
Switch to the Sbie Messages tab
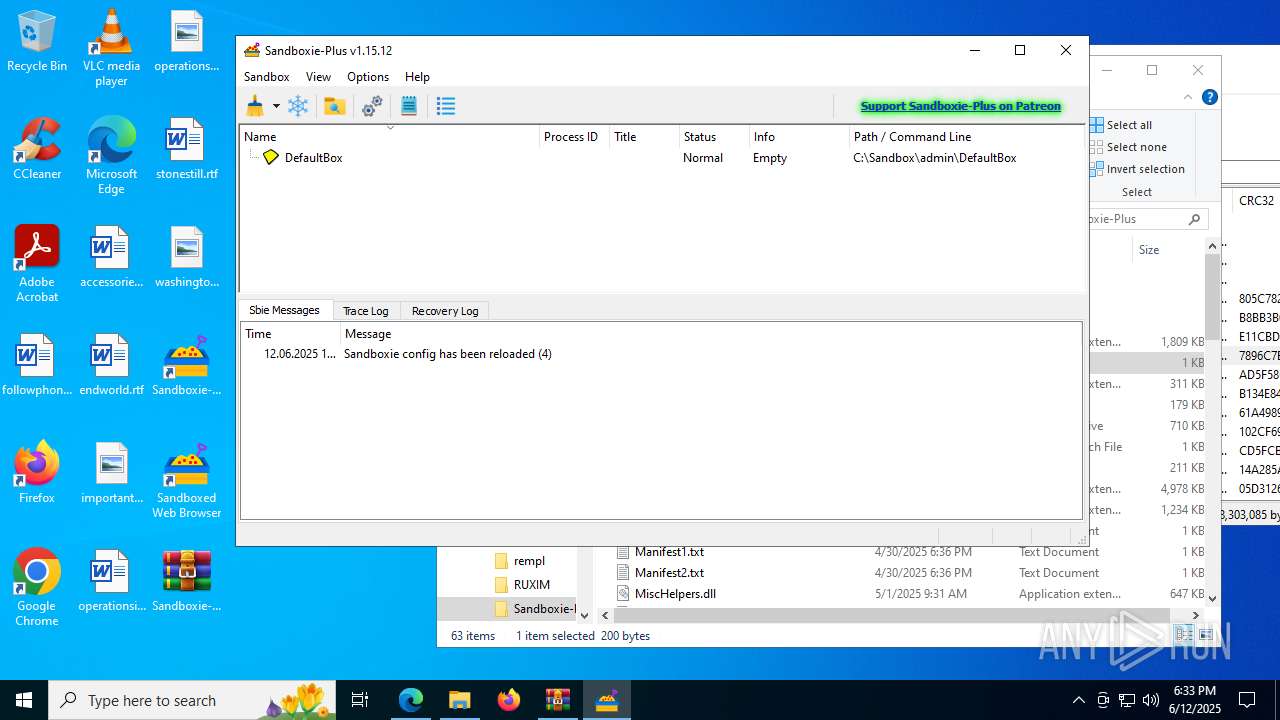coord(284,310)
